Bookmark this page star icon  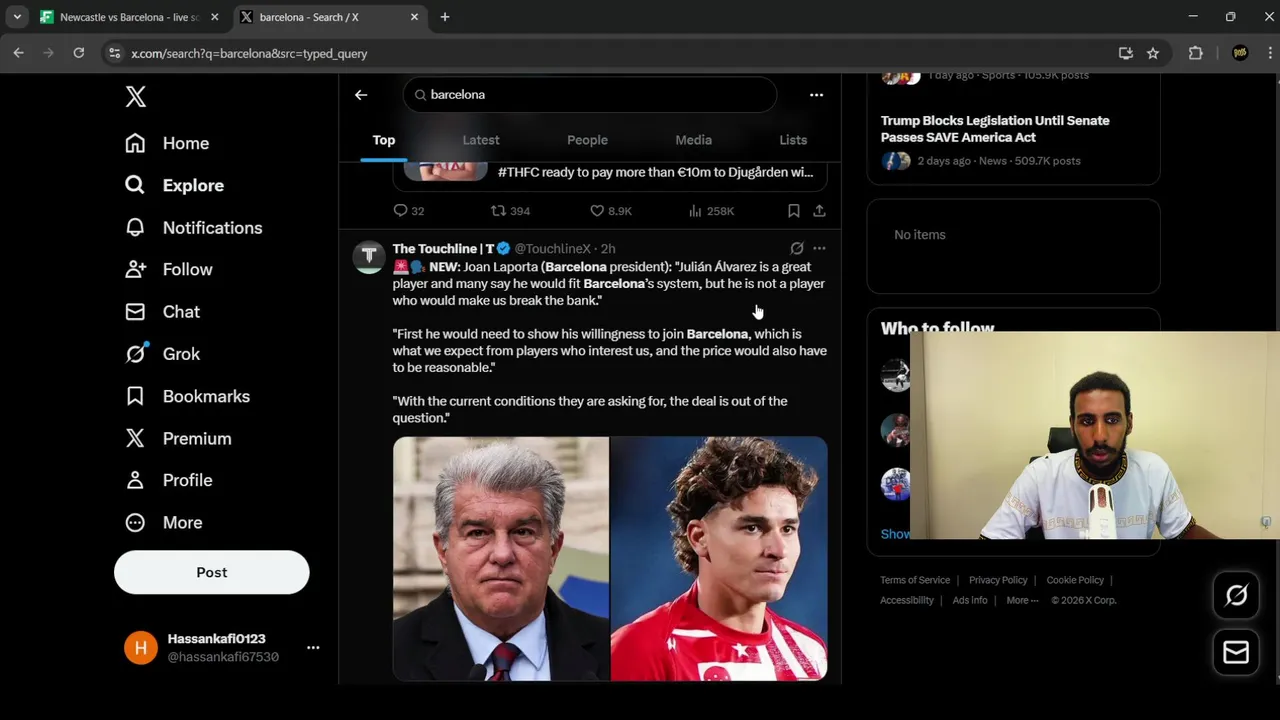pos(1153,53)
